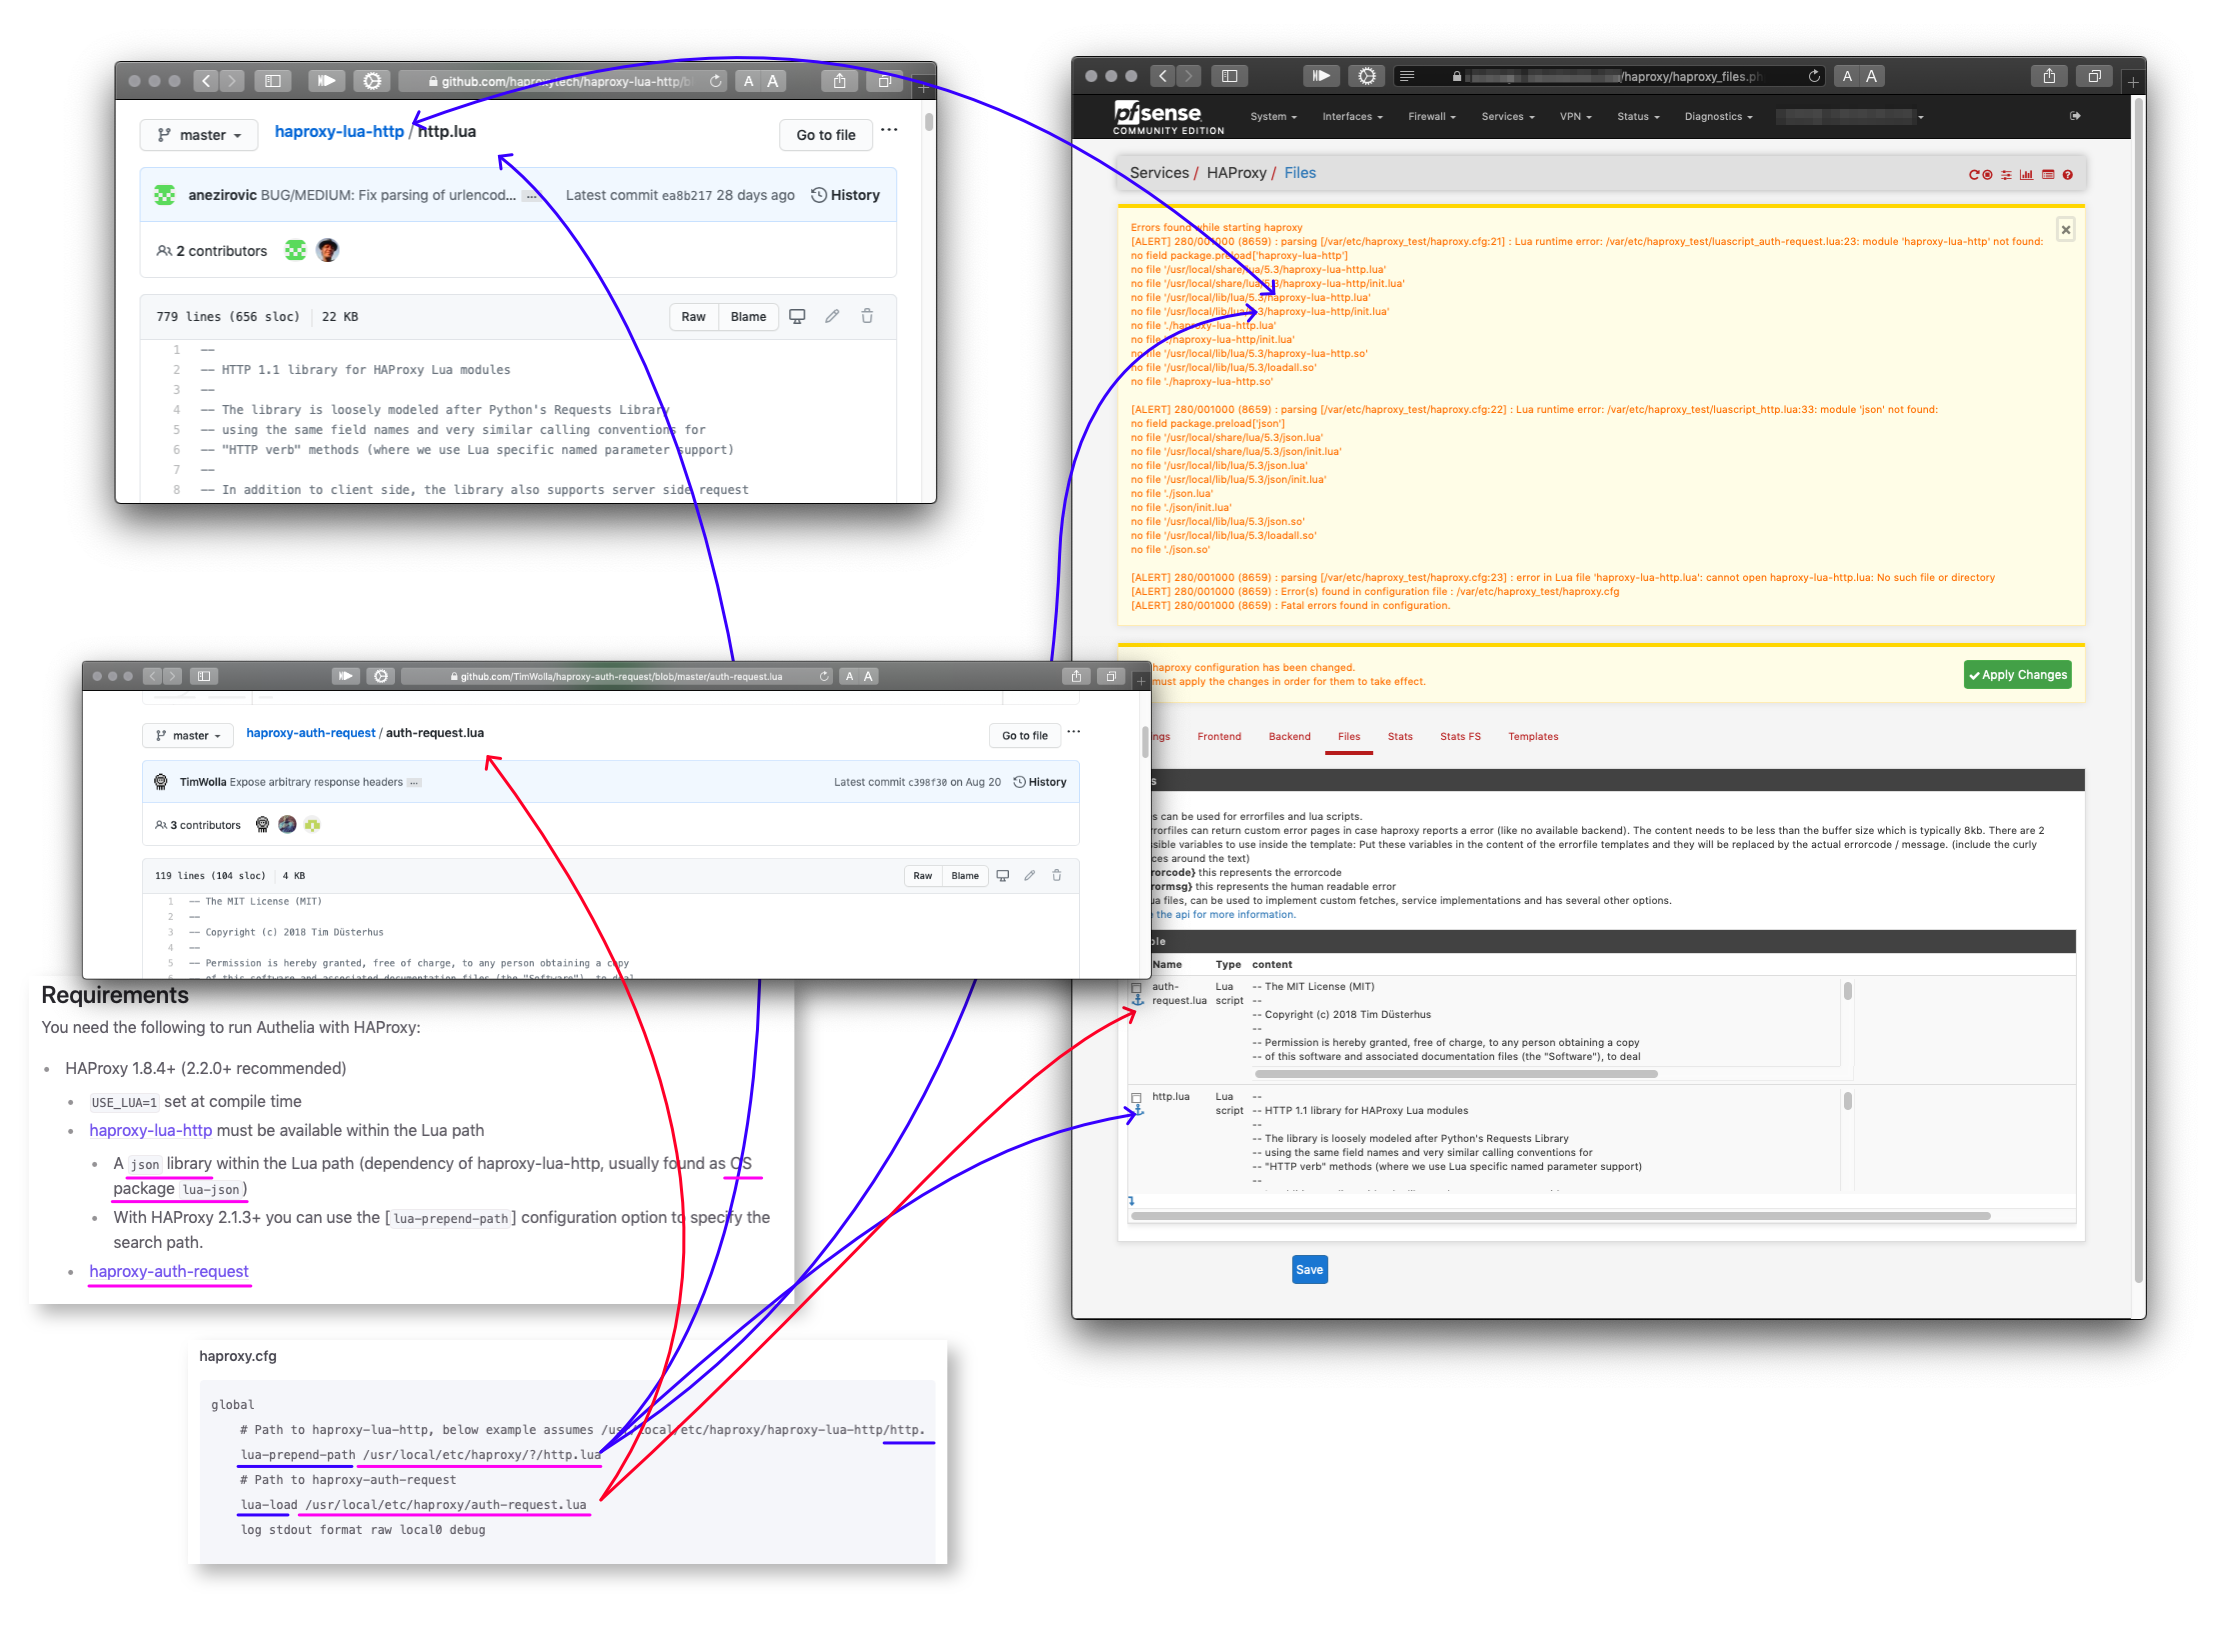This screenshot has width=2224, height=1645.
Task: Click reload icon in auth-request.lua browser window
Action: (x=824, y=676)
